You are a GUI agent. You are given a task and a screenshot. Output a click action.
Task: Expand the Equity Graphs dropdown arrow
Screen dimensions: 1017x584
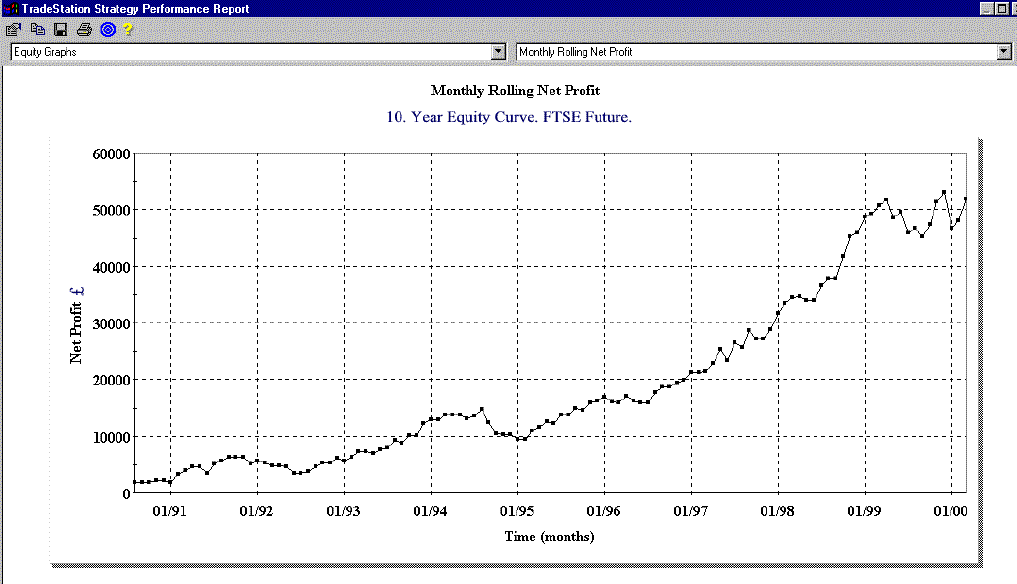click(x=499, y=51)
